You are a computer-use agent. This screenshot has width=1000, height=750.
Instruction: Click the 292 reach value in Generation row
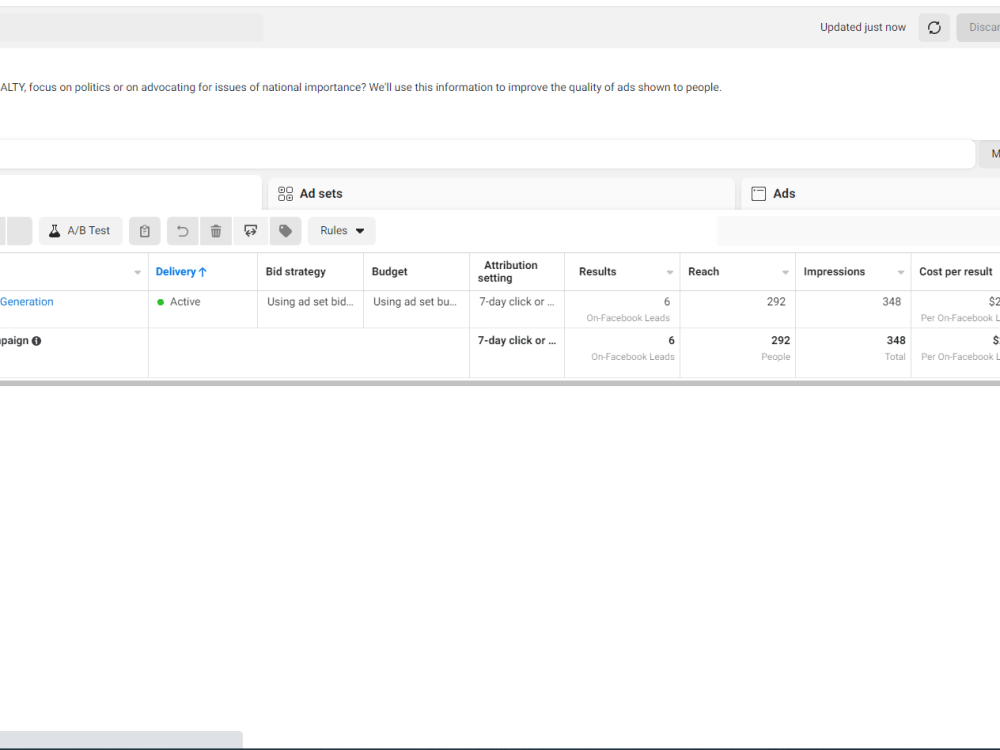pos(776,302)
